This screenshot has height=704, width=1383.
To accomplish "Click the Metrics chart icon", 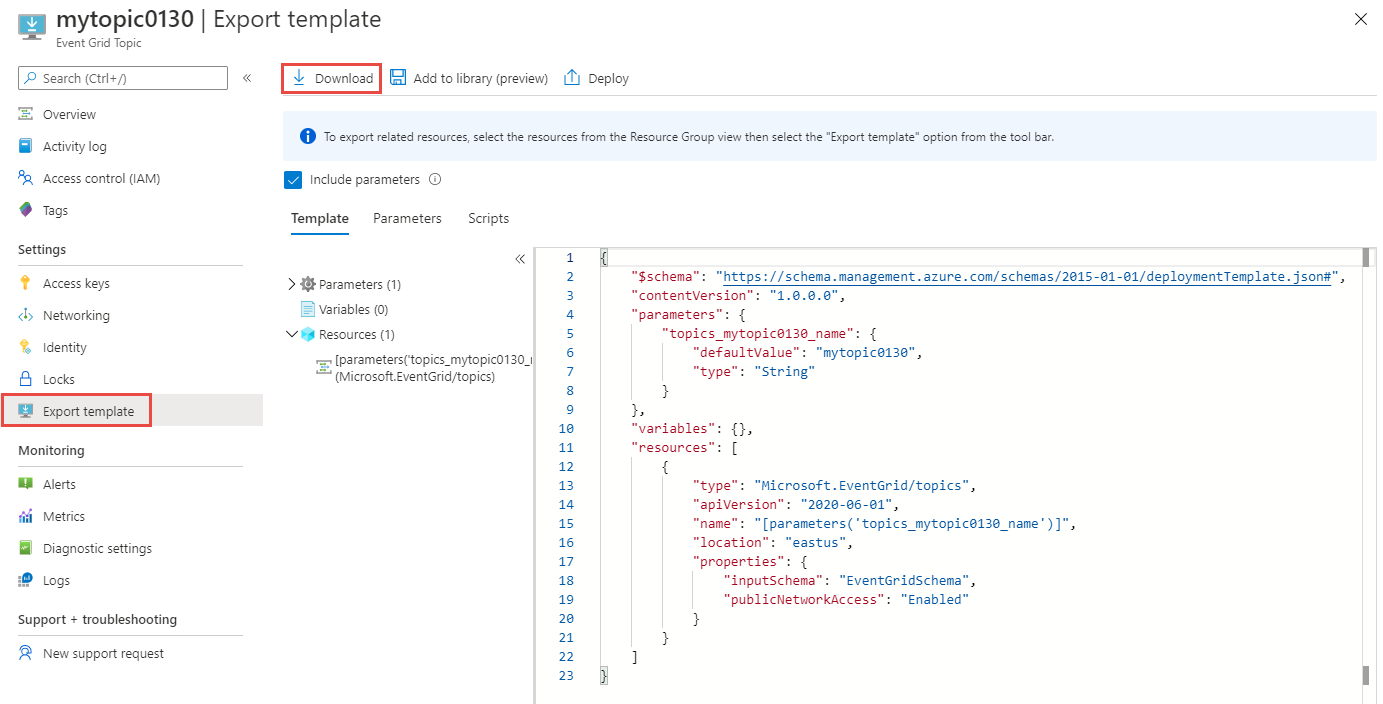I will pyautogui.click(x=26, y=516).
